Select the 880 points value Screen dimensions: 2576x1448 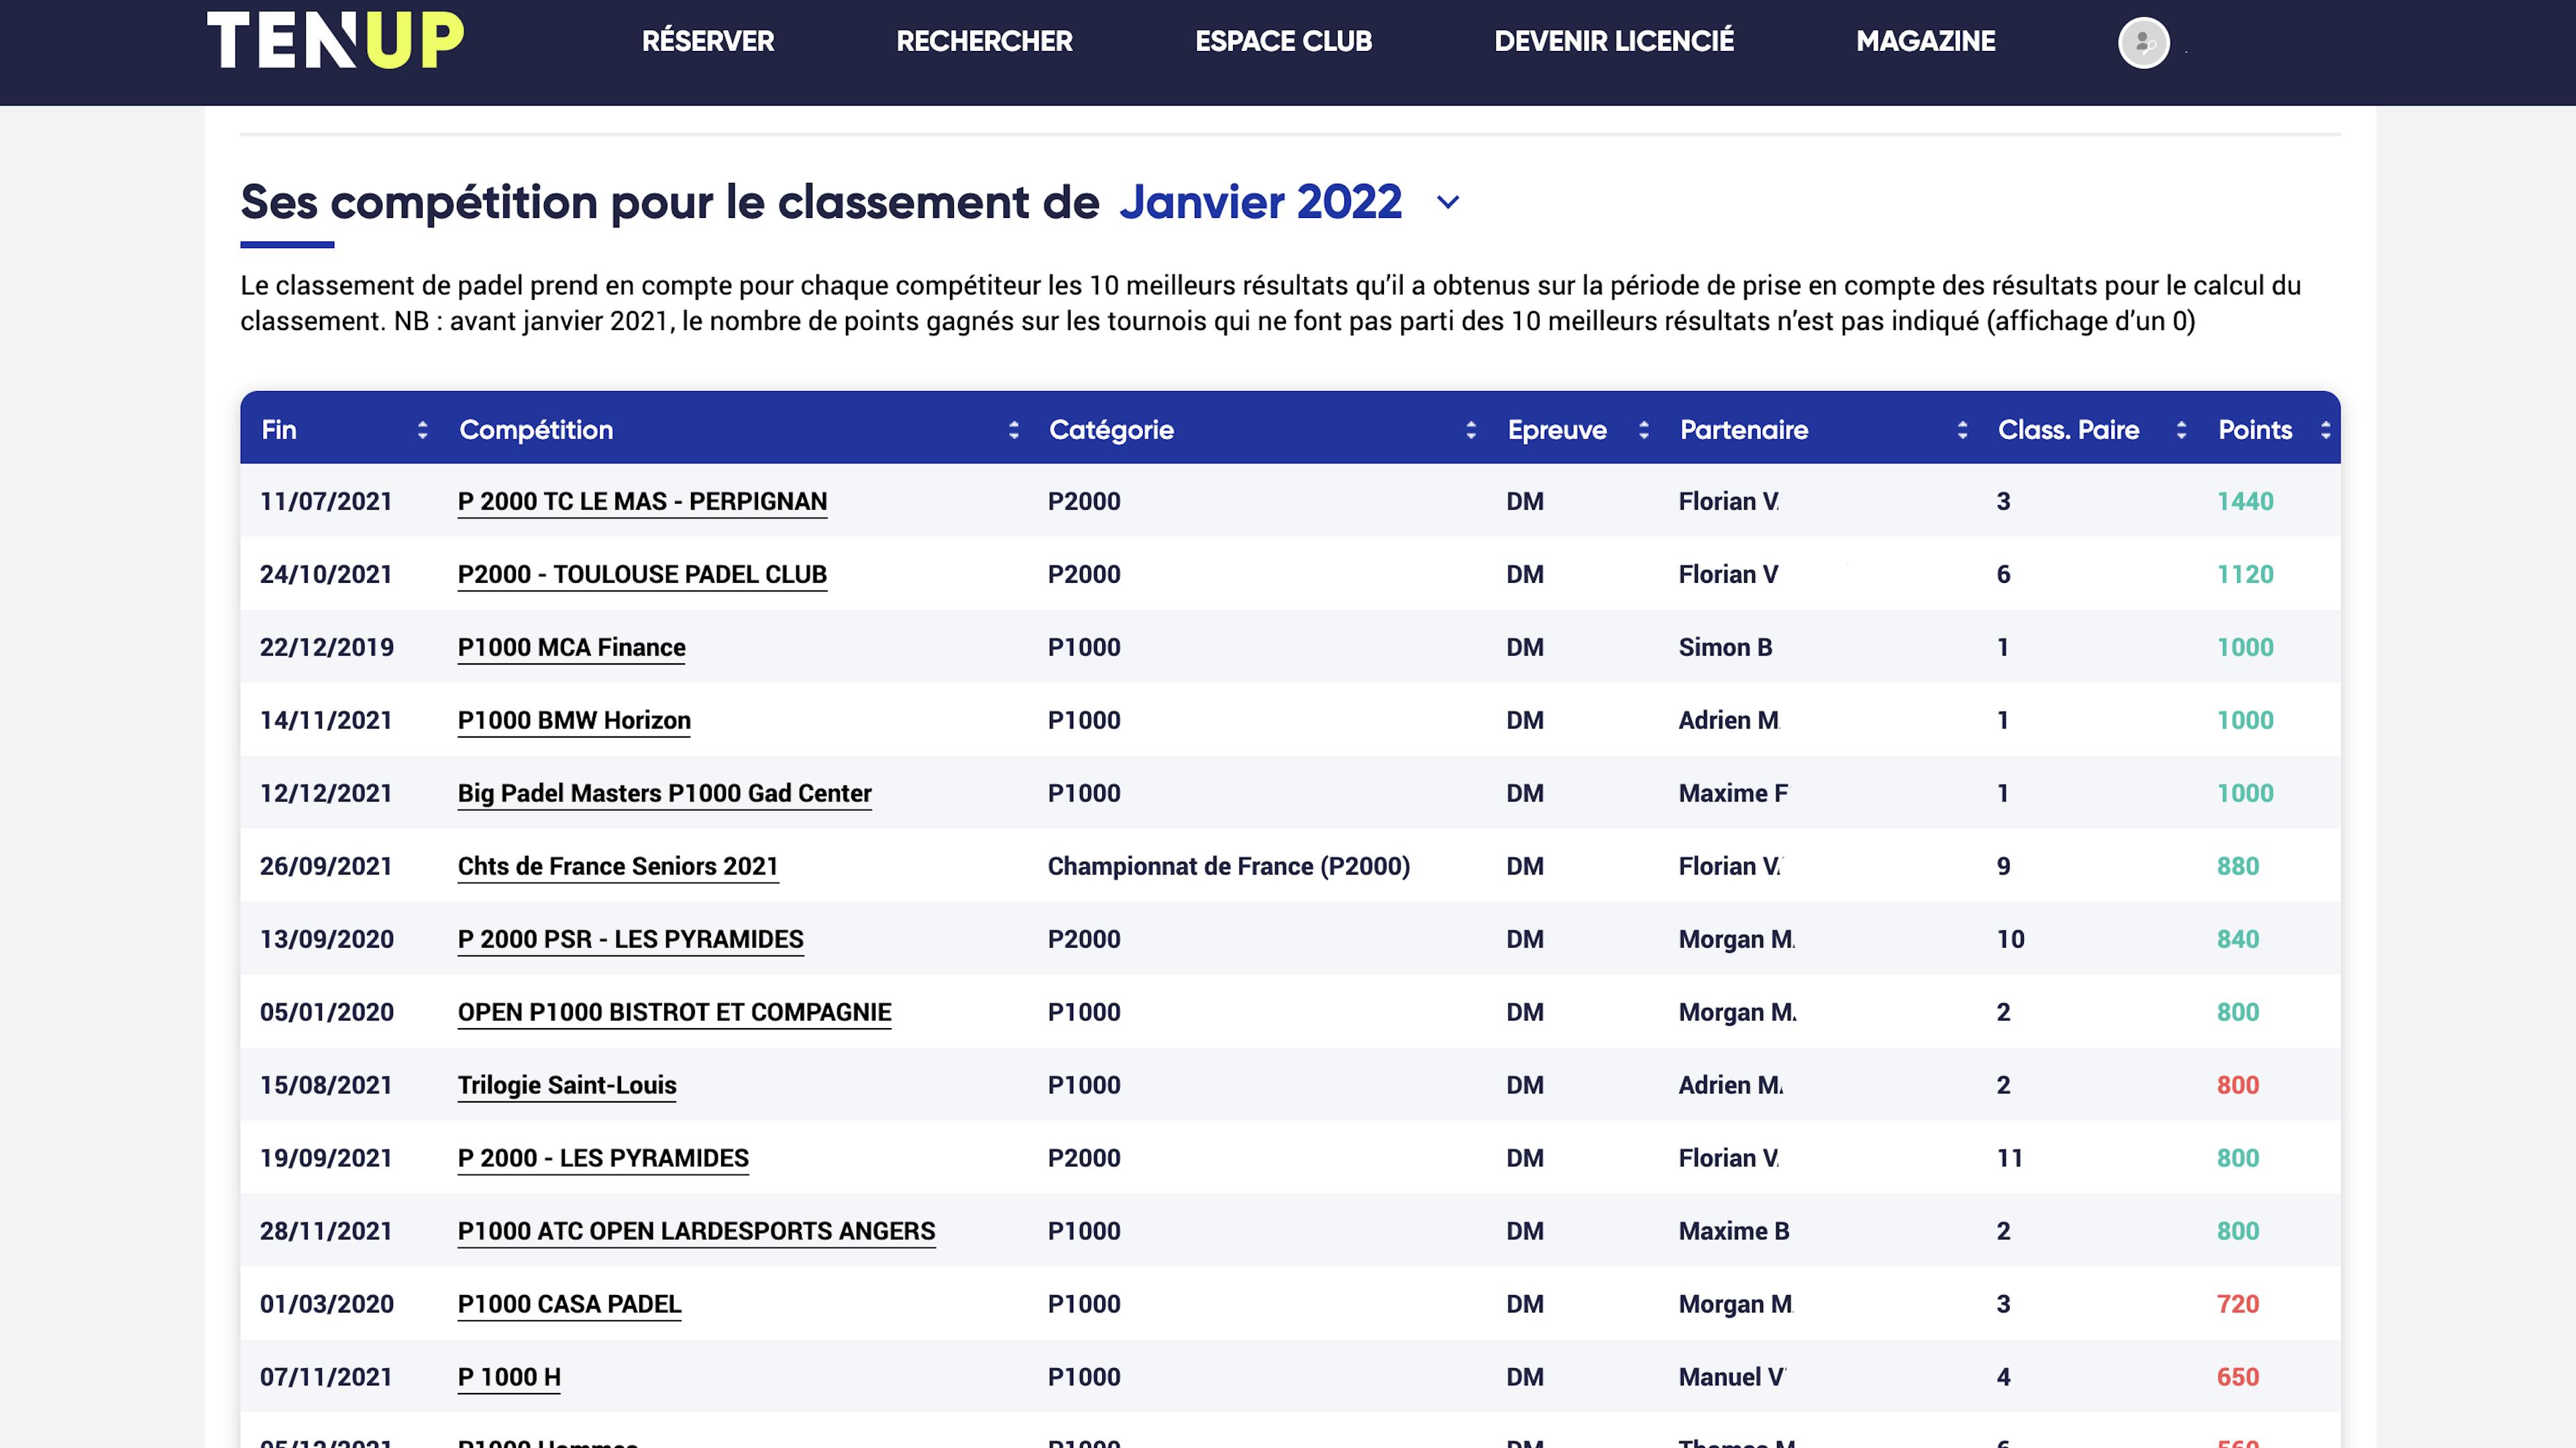click(2238, 867)
